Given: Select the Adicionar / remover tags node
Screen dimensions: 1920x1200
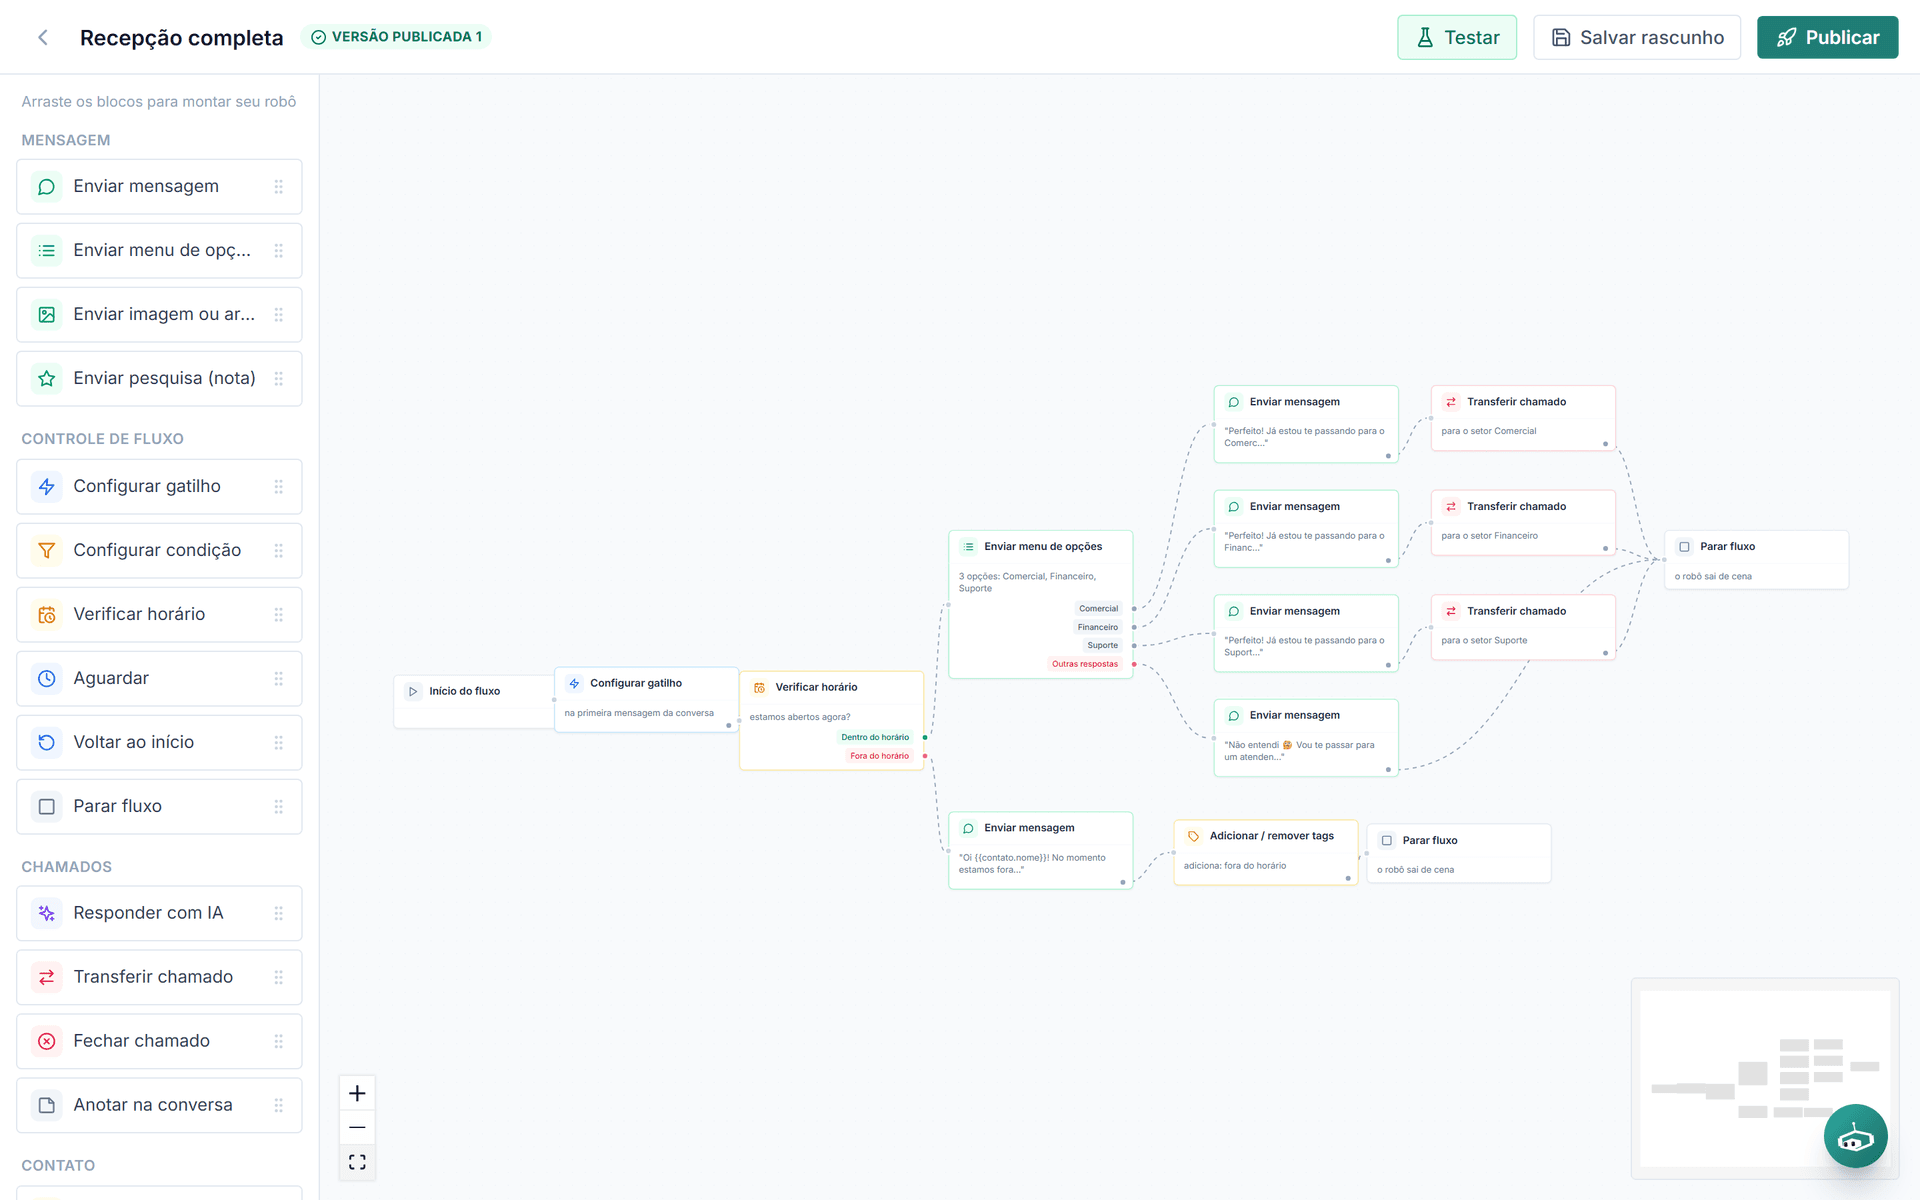Looking at the screenshot, I should click(1265, 853).
